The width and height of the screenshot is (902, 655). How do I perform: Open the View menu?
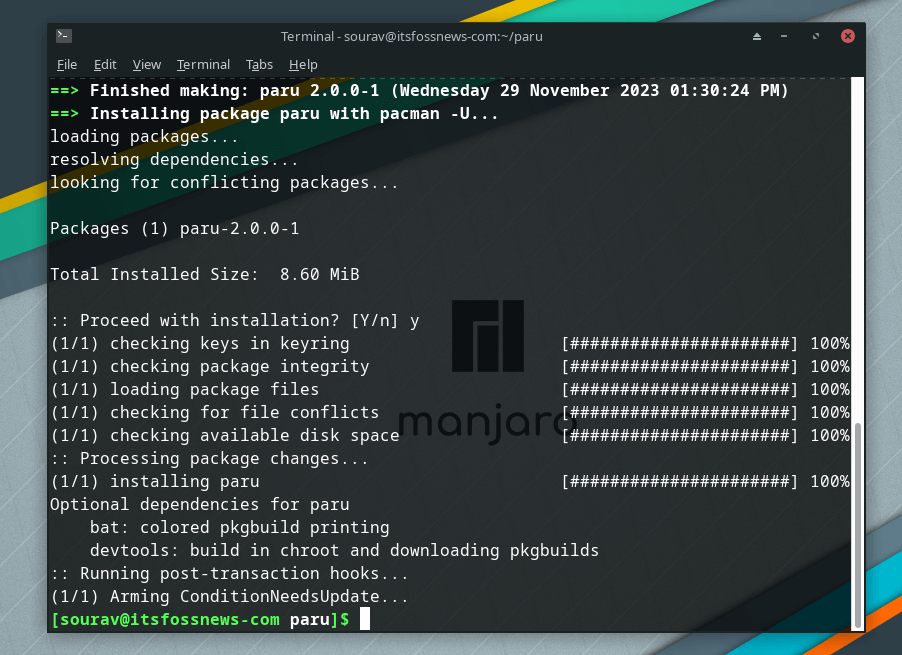point(146,64)
